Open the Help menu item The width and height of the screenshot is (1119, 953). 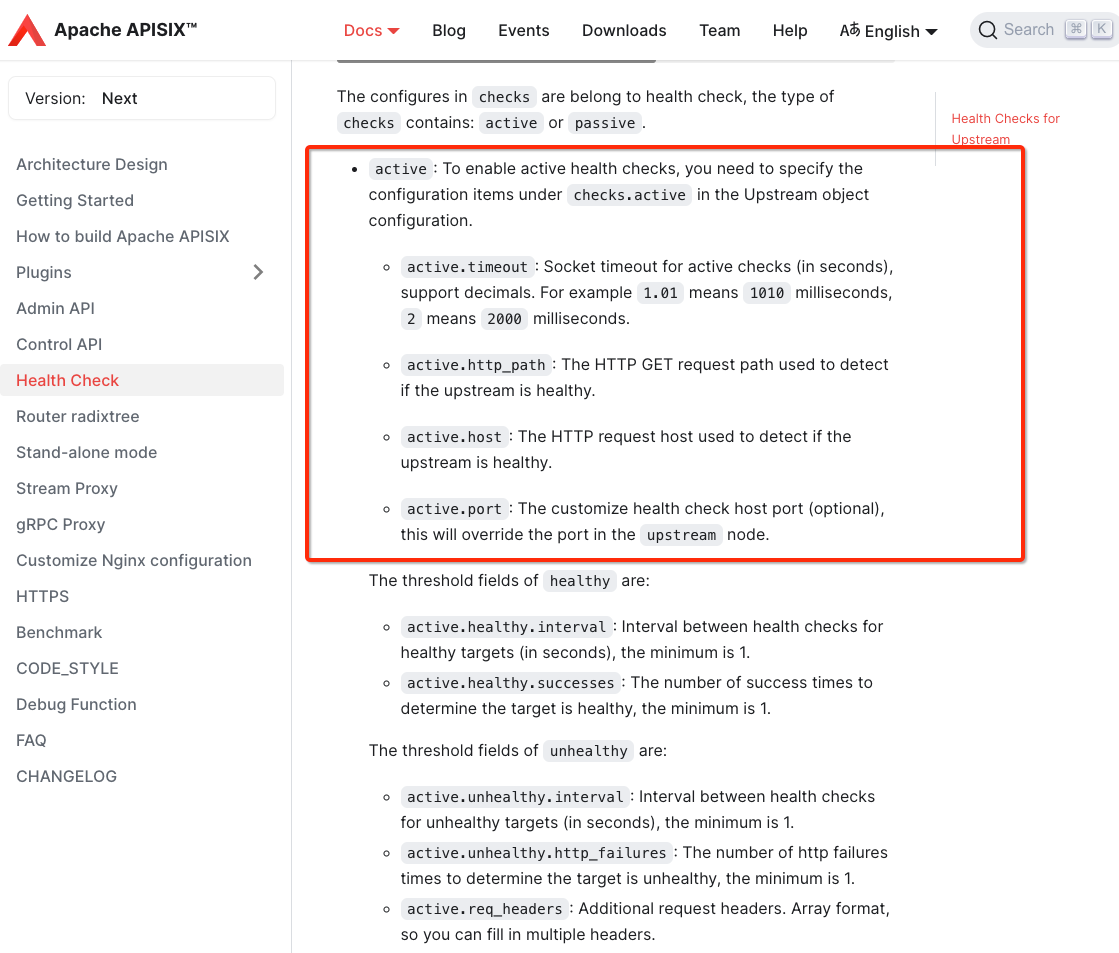click(790, 31)
